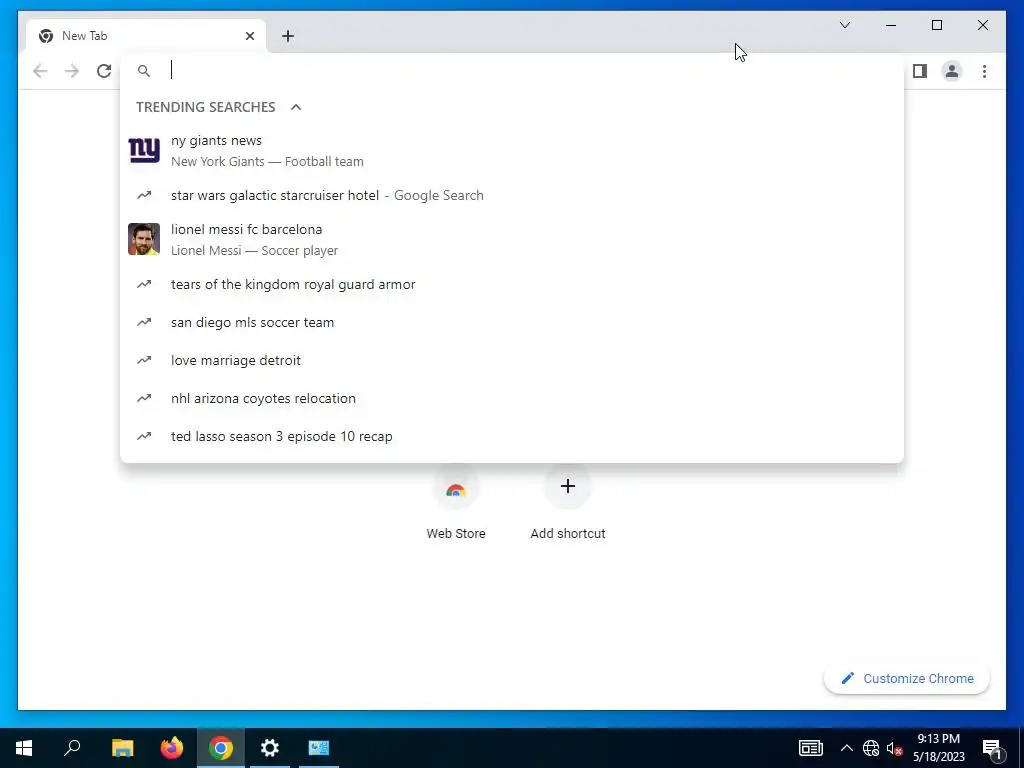Viewport: 1024px width, 768px height.
Task: Click the magnifier icon in the address bar
Action: pos(144,71)
